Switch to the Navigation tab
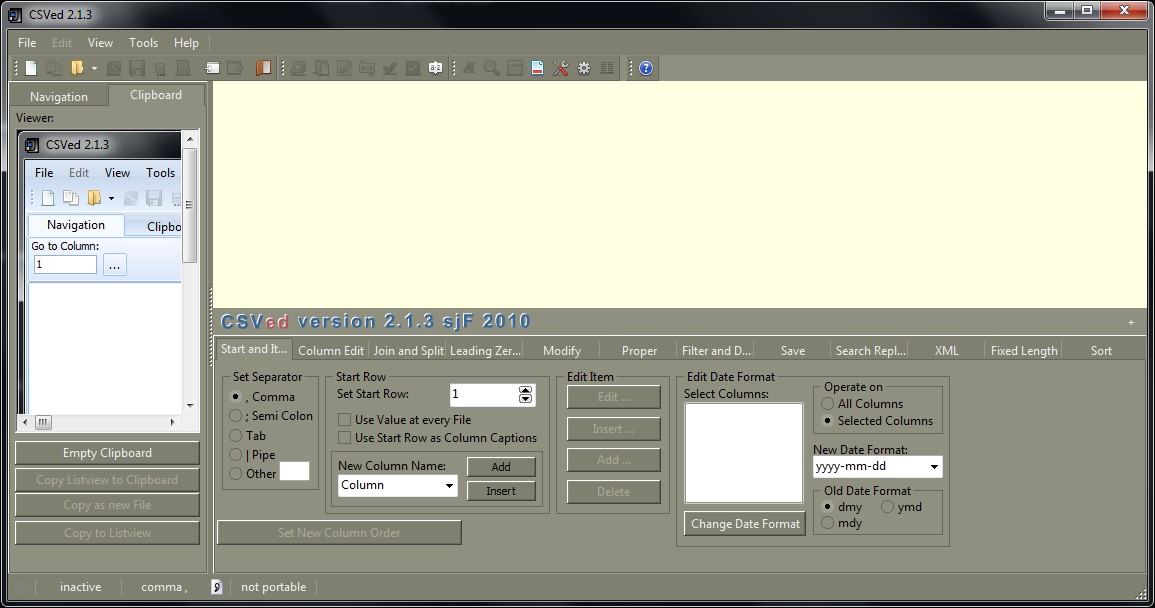The image size is (1155, 608). tap(59, 97)
